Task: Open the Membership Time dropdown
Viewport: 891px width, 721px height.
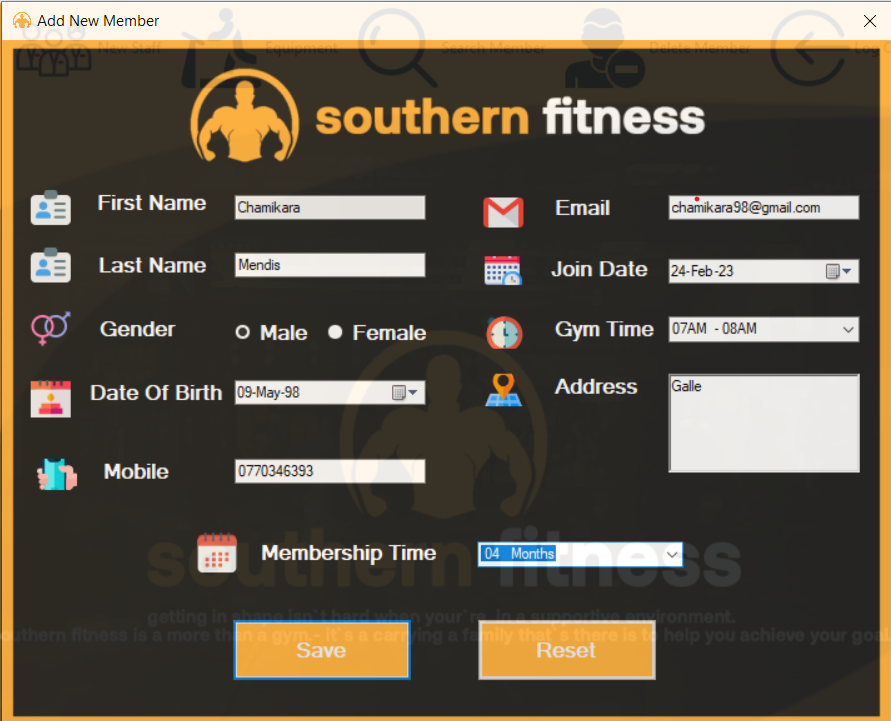Action: pos(672,553)
